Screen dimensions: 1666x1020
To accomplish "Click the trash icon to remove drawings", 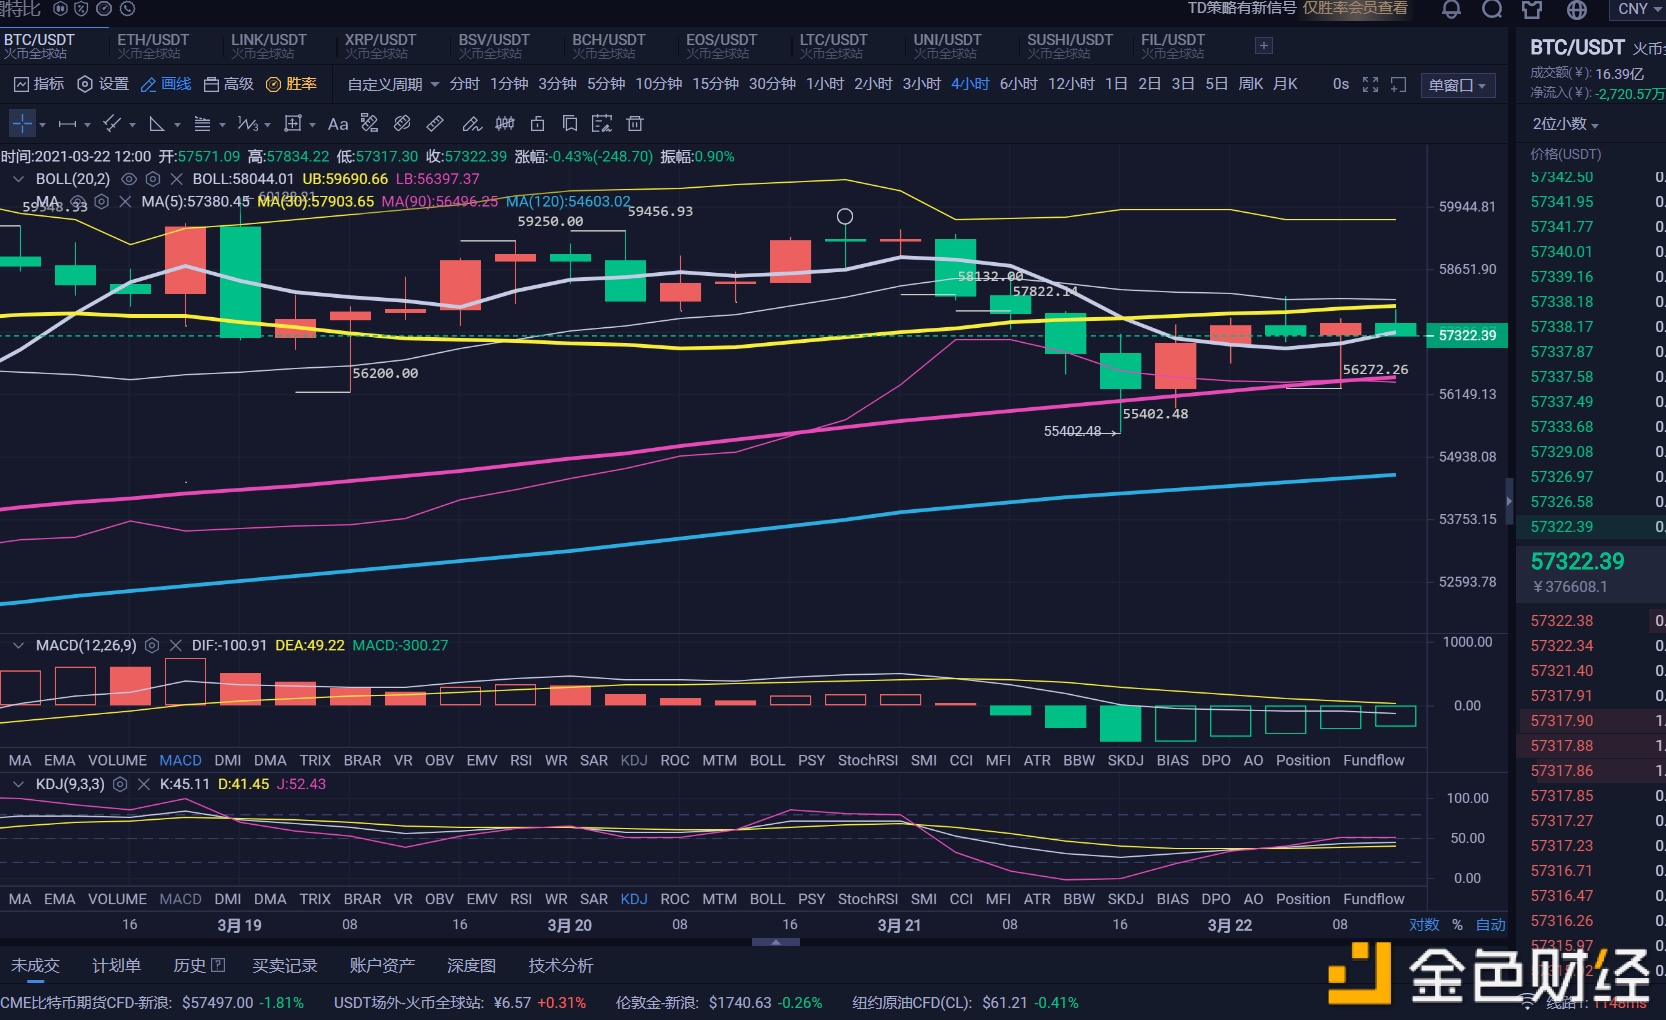I will tap(634, 123).
